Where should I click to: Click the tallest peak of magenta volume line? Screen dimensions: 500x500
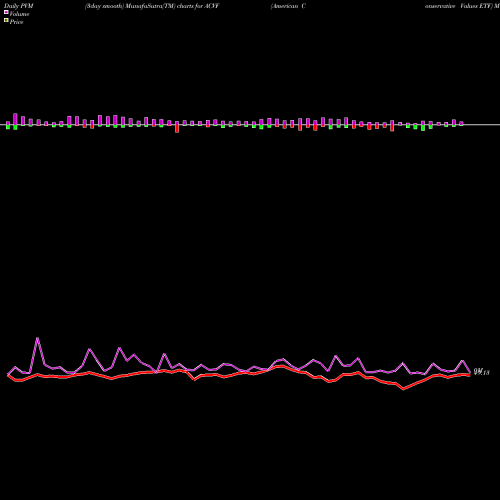(37, 338)
